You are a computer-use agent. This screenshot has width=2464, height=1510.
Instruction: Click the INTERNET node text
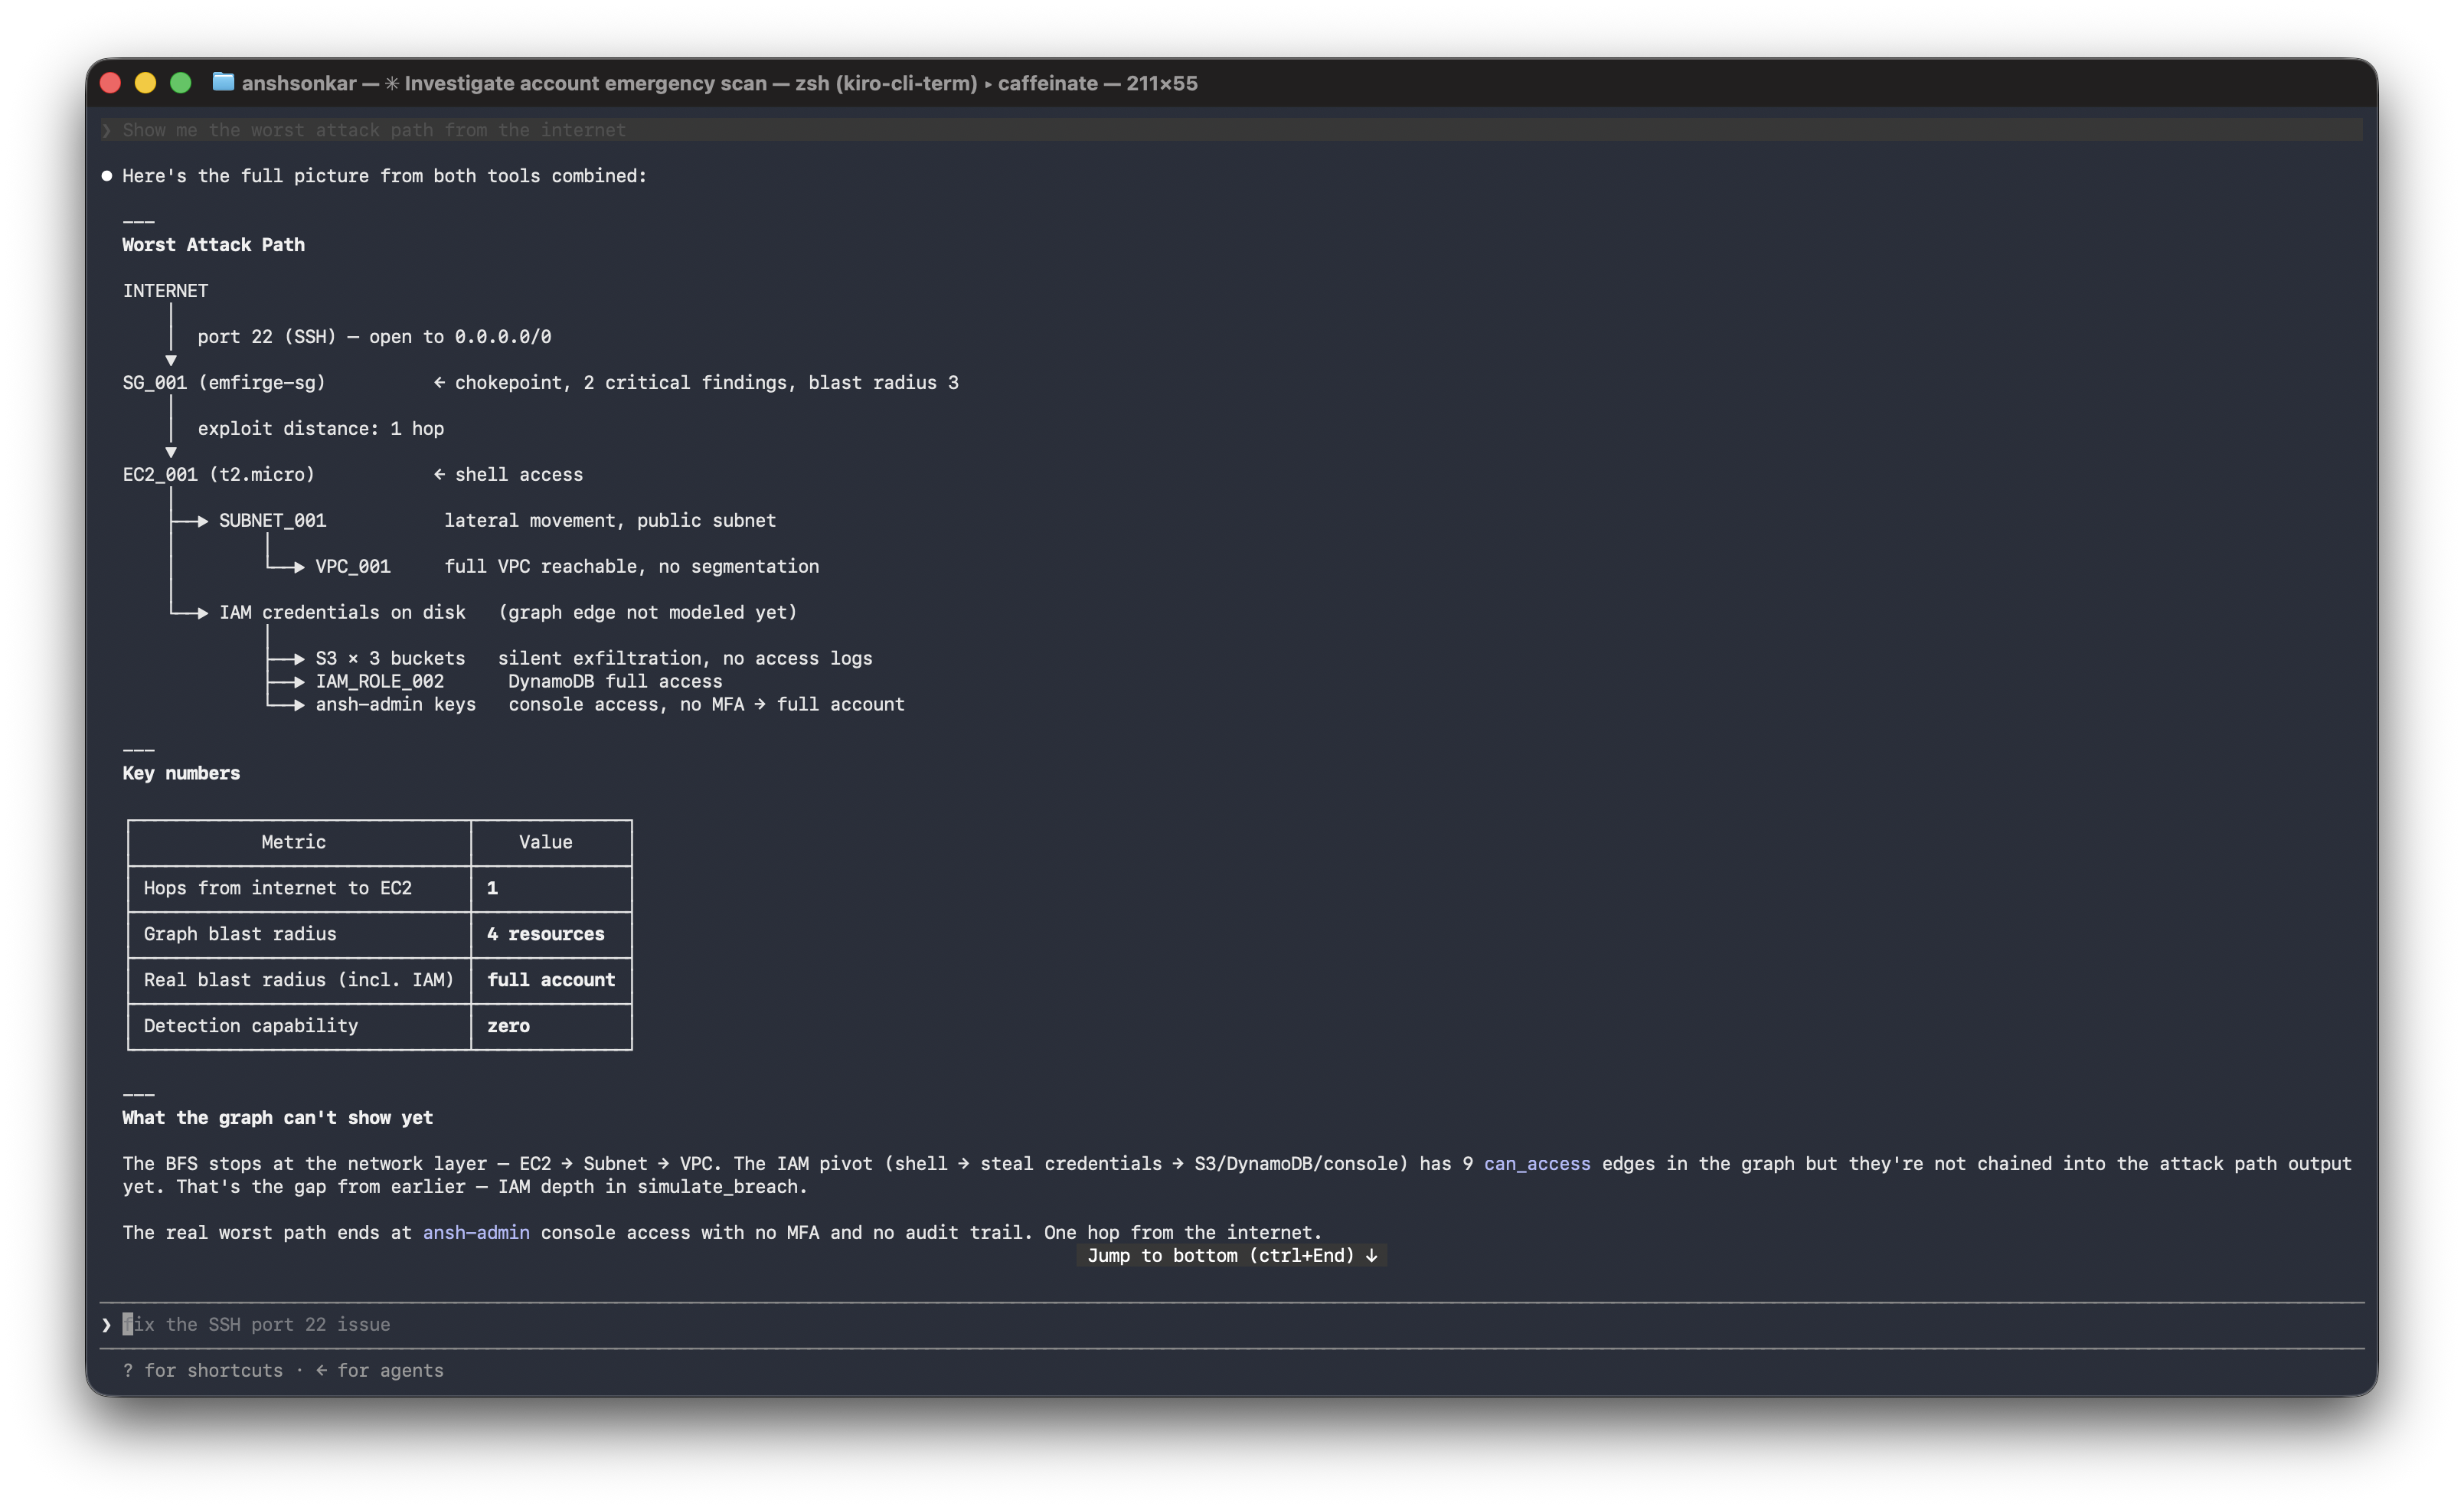tap(165, 290)
